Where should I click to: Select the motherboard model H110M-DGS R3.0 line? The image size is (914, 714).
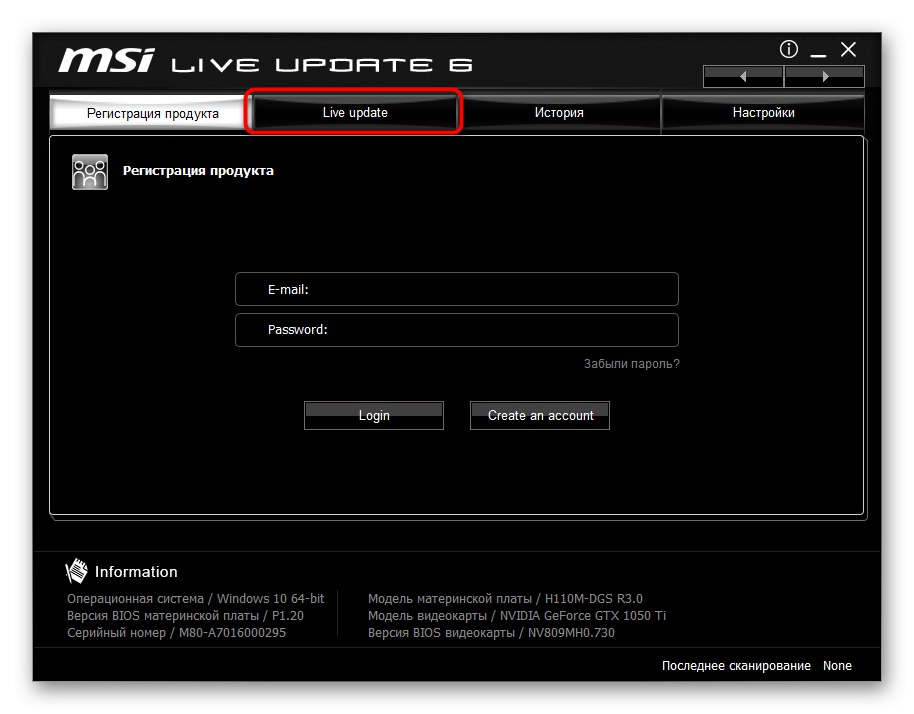point(505,599)
